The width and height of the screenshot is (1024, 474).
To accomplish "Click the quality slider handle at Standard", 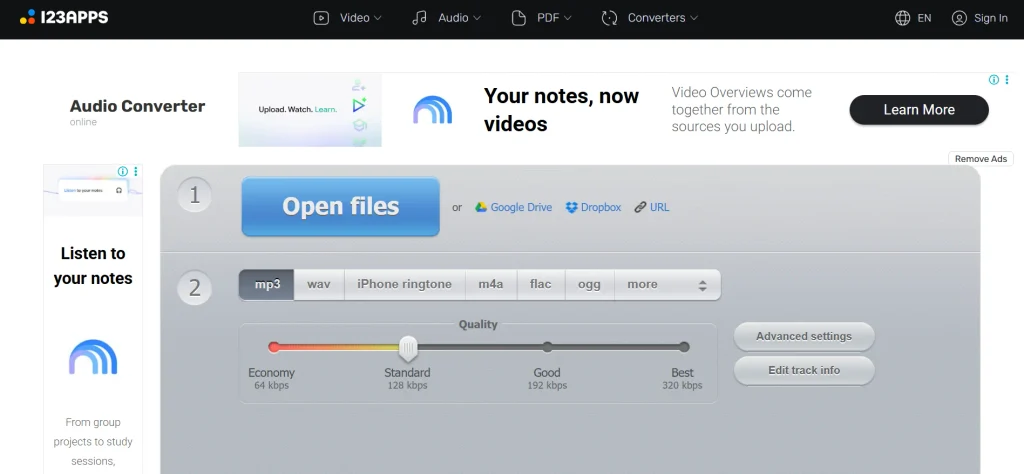I will coord(408,349).
